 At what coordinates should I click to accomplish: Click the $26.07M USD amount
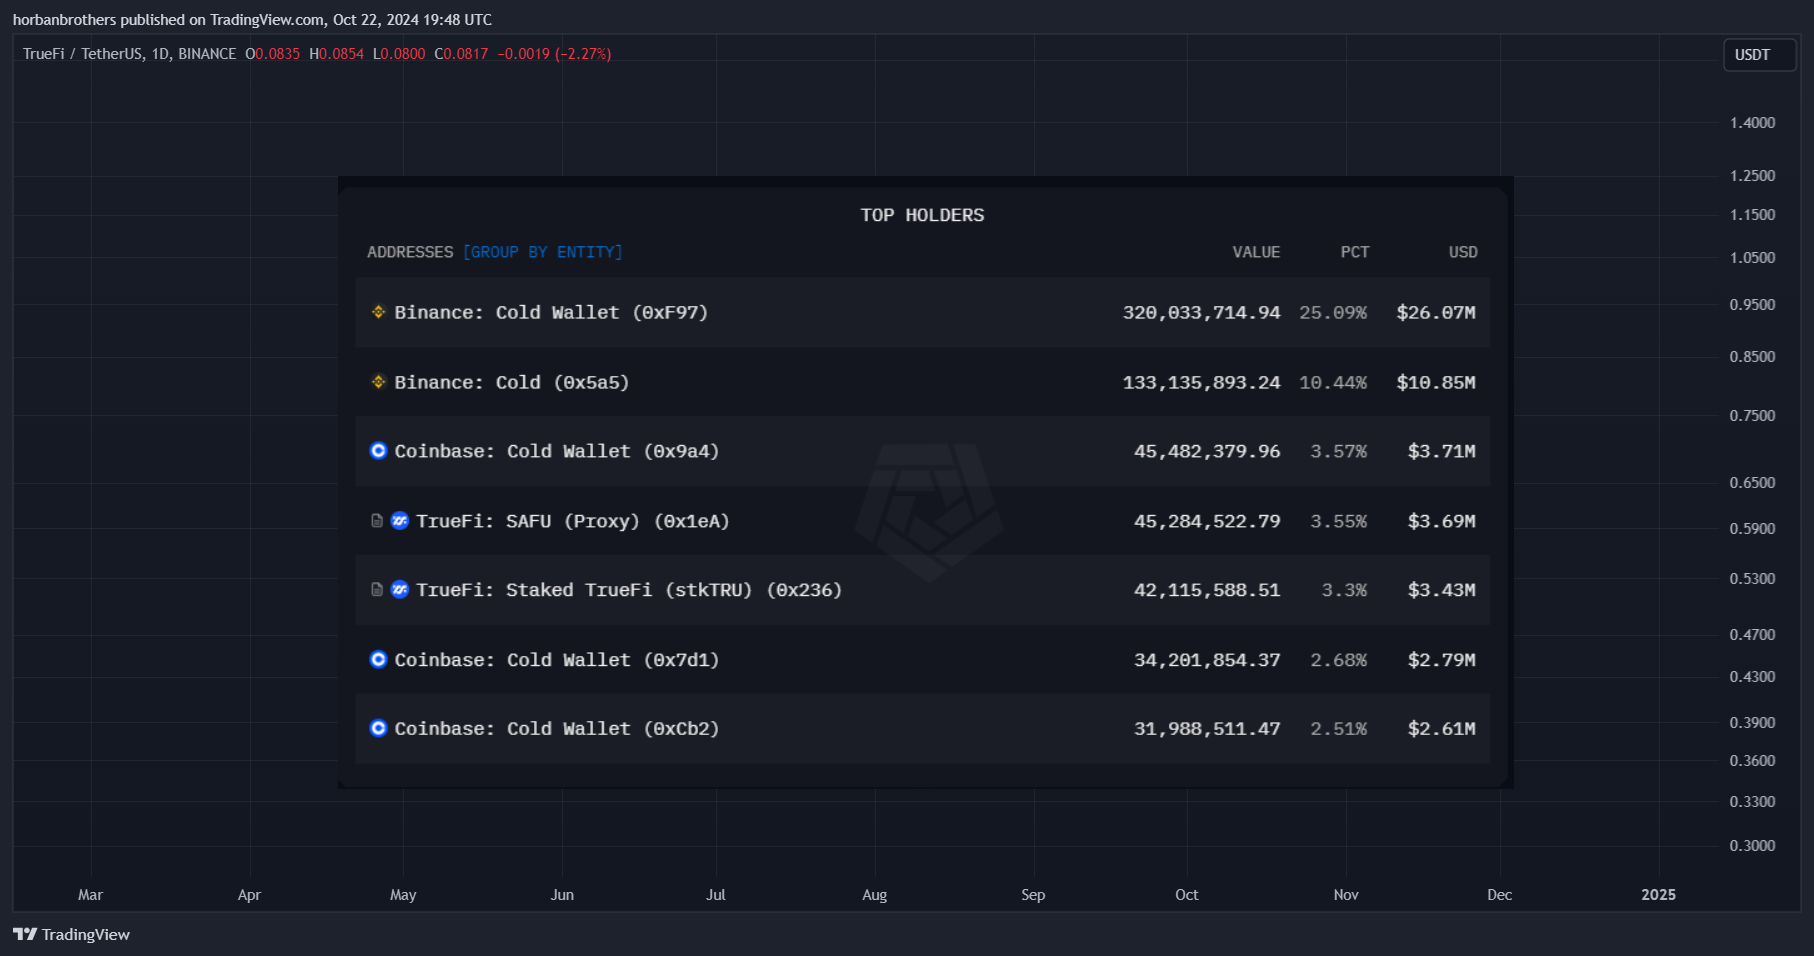(x=1436, y=313)
